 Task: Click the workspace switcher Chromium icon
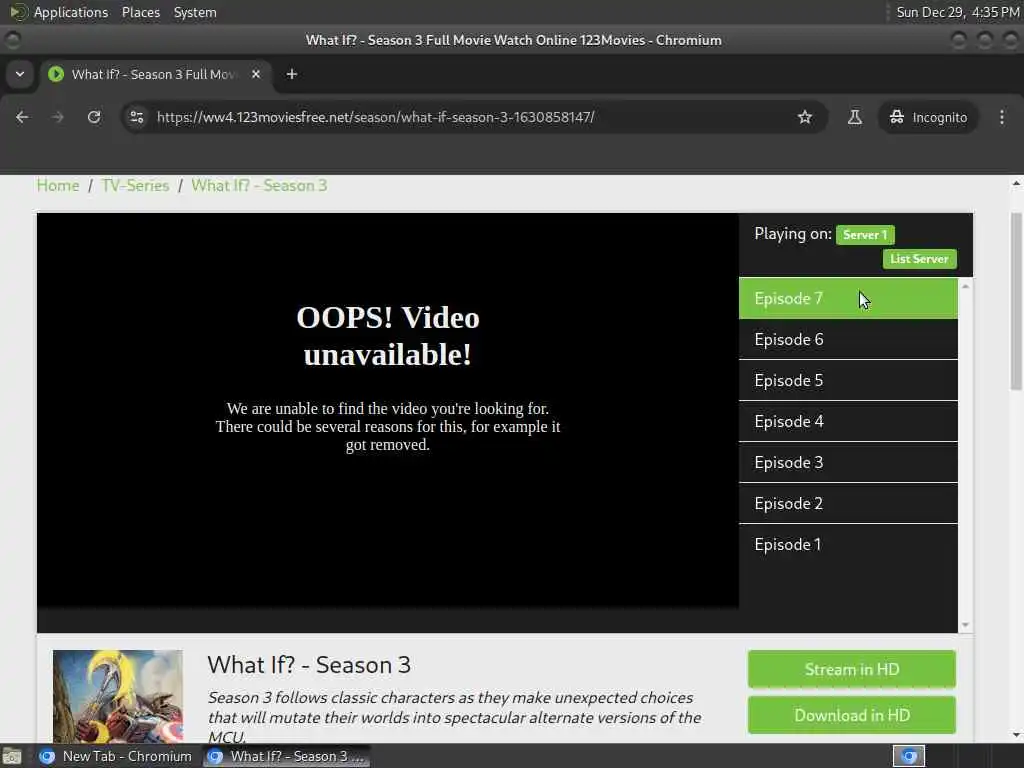tap(908, 756)
